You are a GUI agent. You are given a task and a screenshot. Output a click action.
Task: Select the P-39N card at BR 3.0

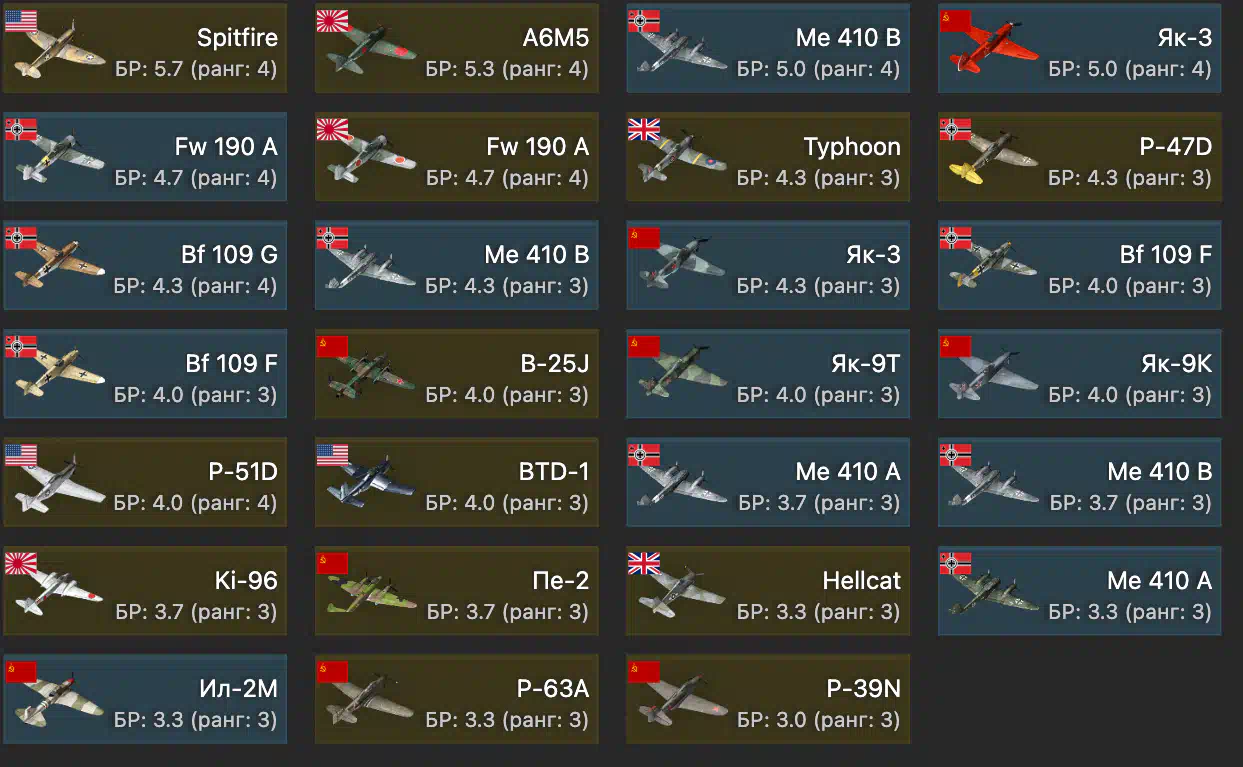point(768,700)
